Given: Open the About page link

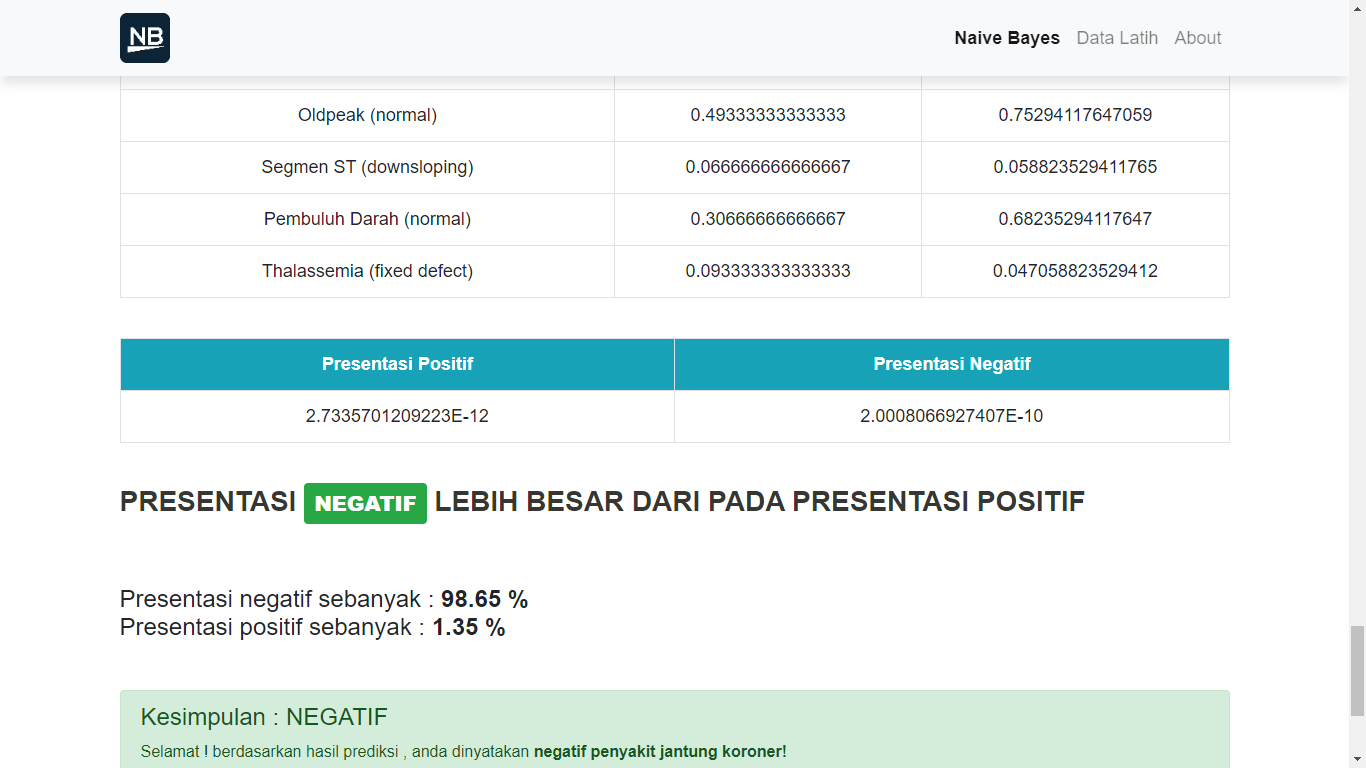Looking at the screenshot, I should 1197,38.
